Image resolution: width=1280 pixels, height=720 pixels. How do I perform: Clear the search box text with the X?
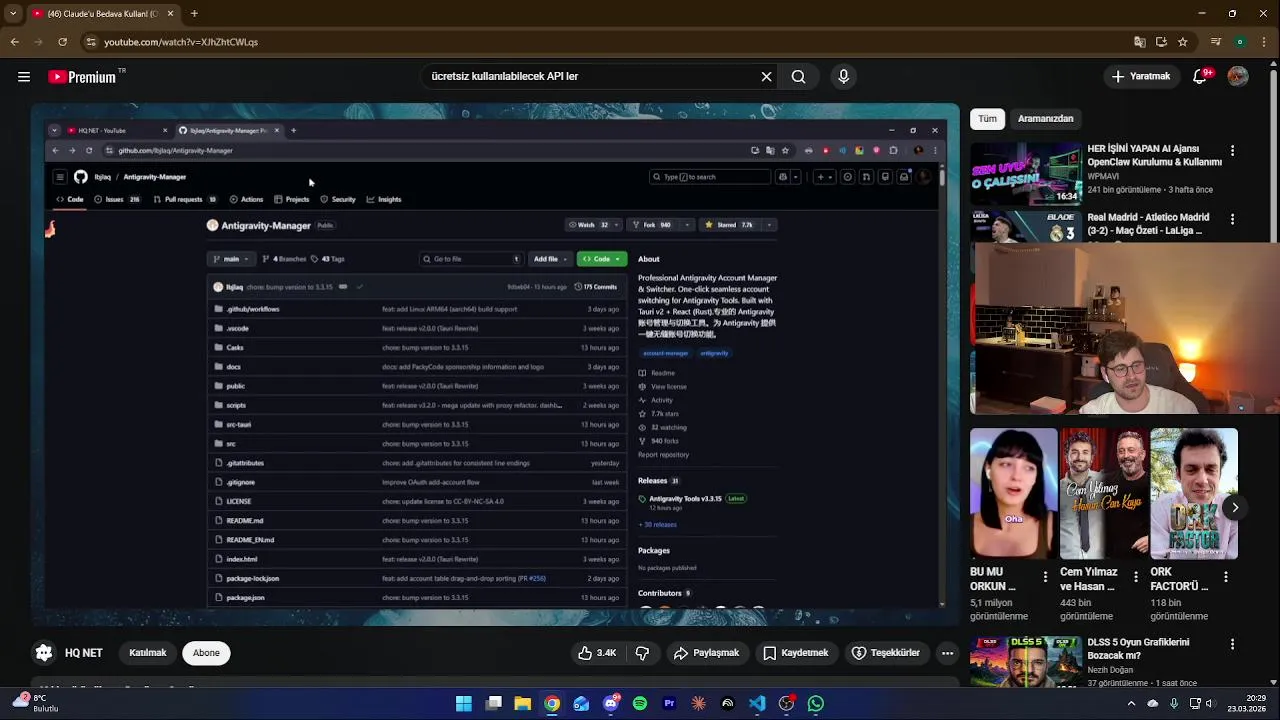(767, 76)
